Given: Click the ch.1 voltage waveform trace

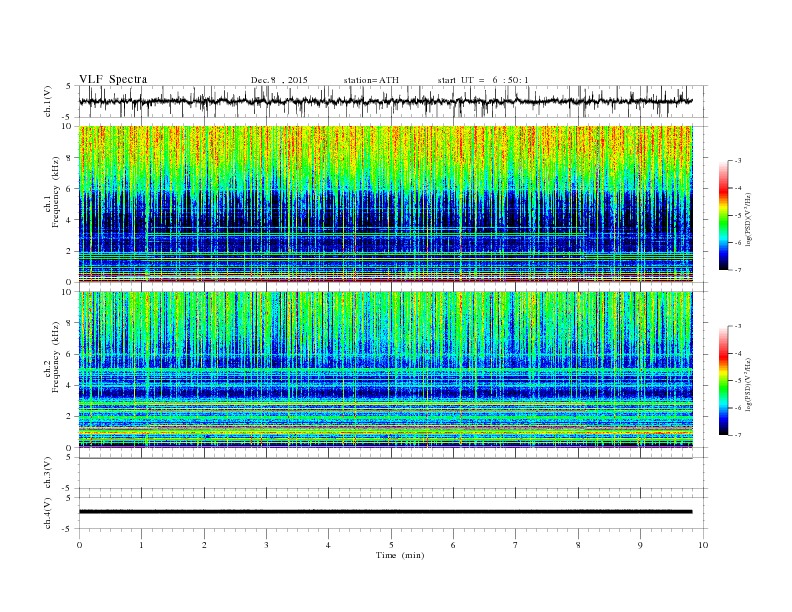Looking at the screenshot, I should [385, 101].
